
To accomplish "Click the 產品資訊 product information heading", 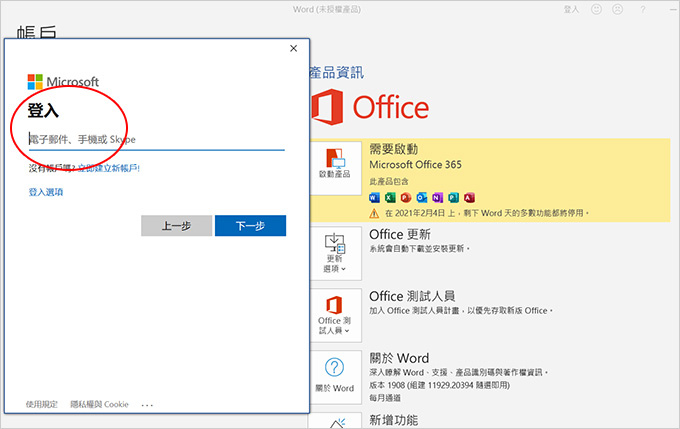I will 337,72.
